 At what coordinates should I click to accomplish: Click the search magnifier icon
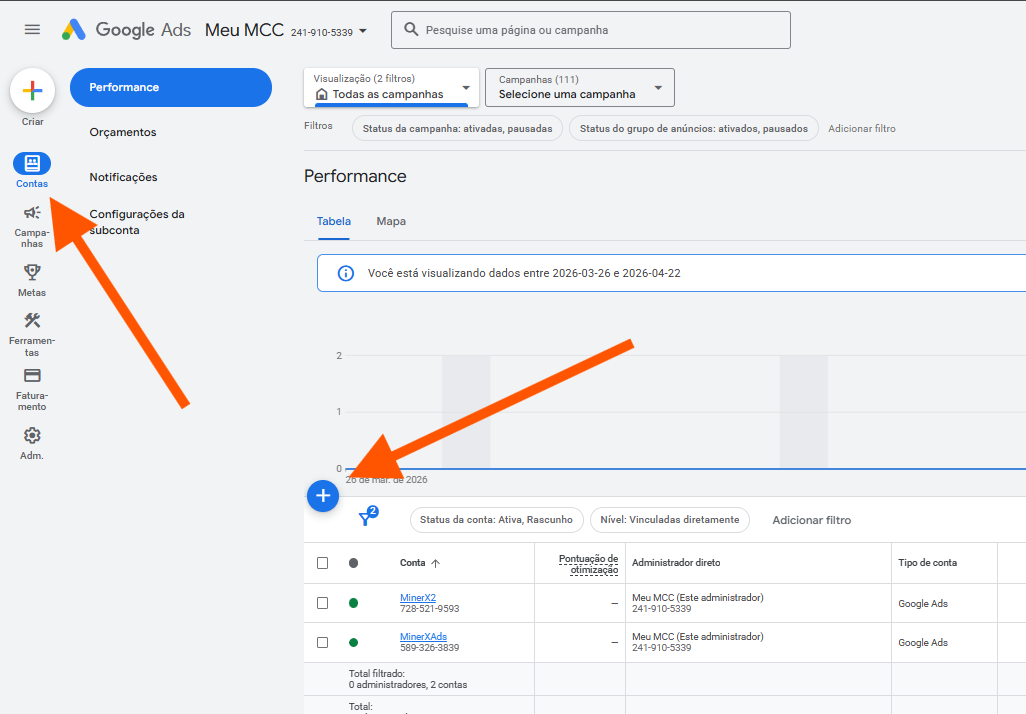click(x=411, y=29)
